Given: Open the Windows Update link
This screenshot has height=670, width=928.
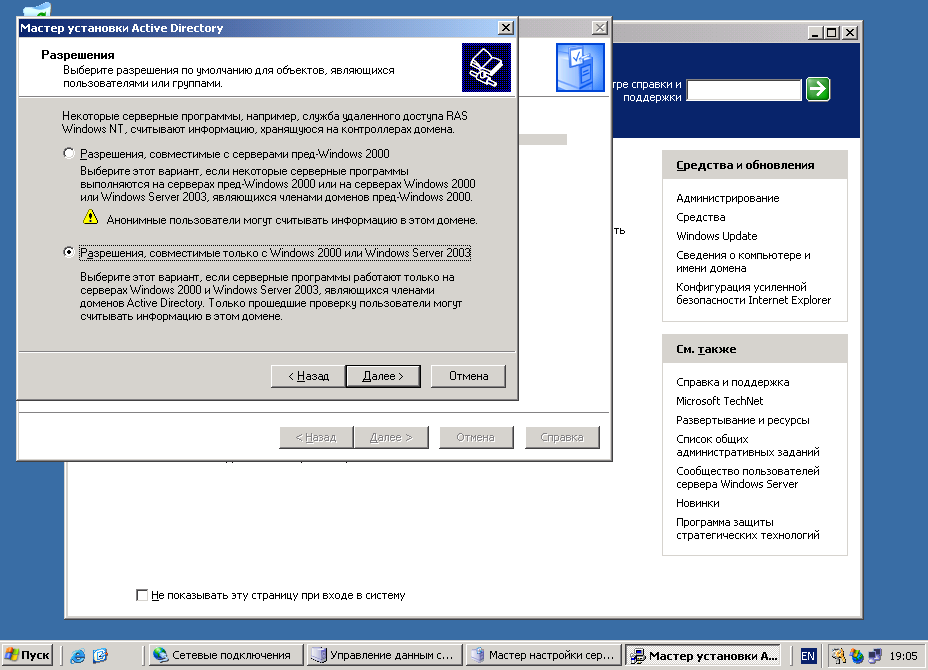Looking at the screenshot, I should point(717,236).
